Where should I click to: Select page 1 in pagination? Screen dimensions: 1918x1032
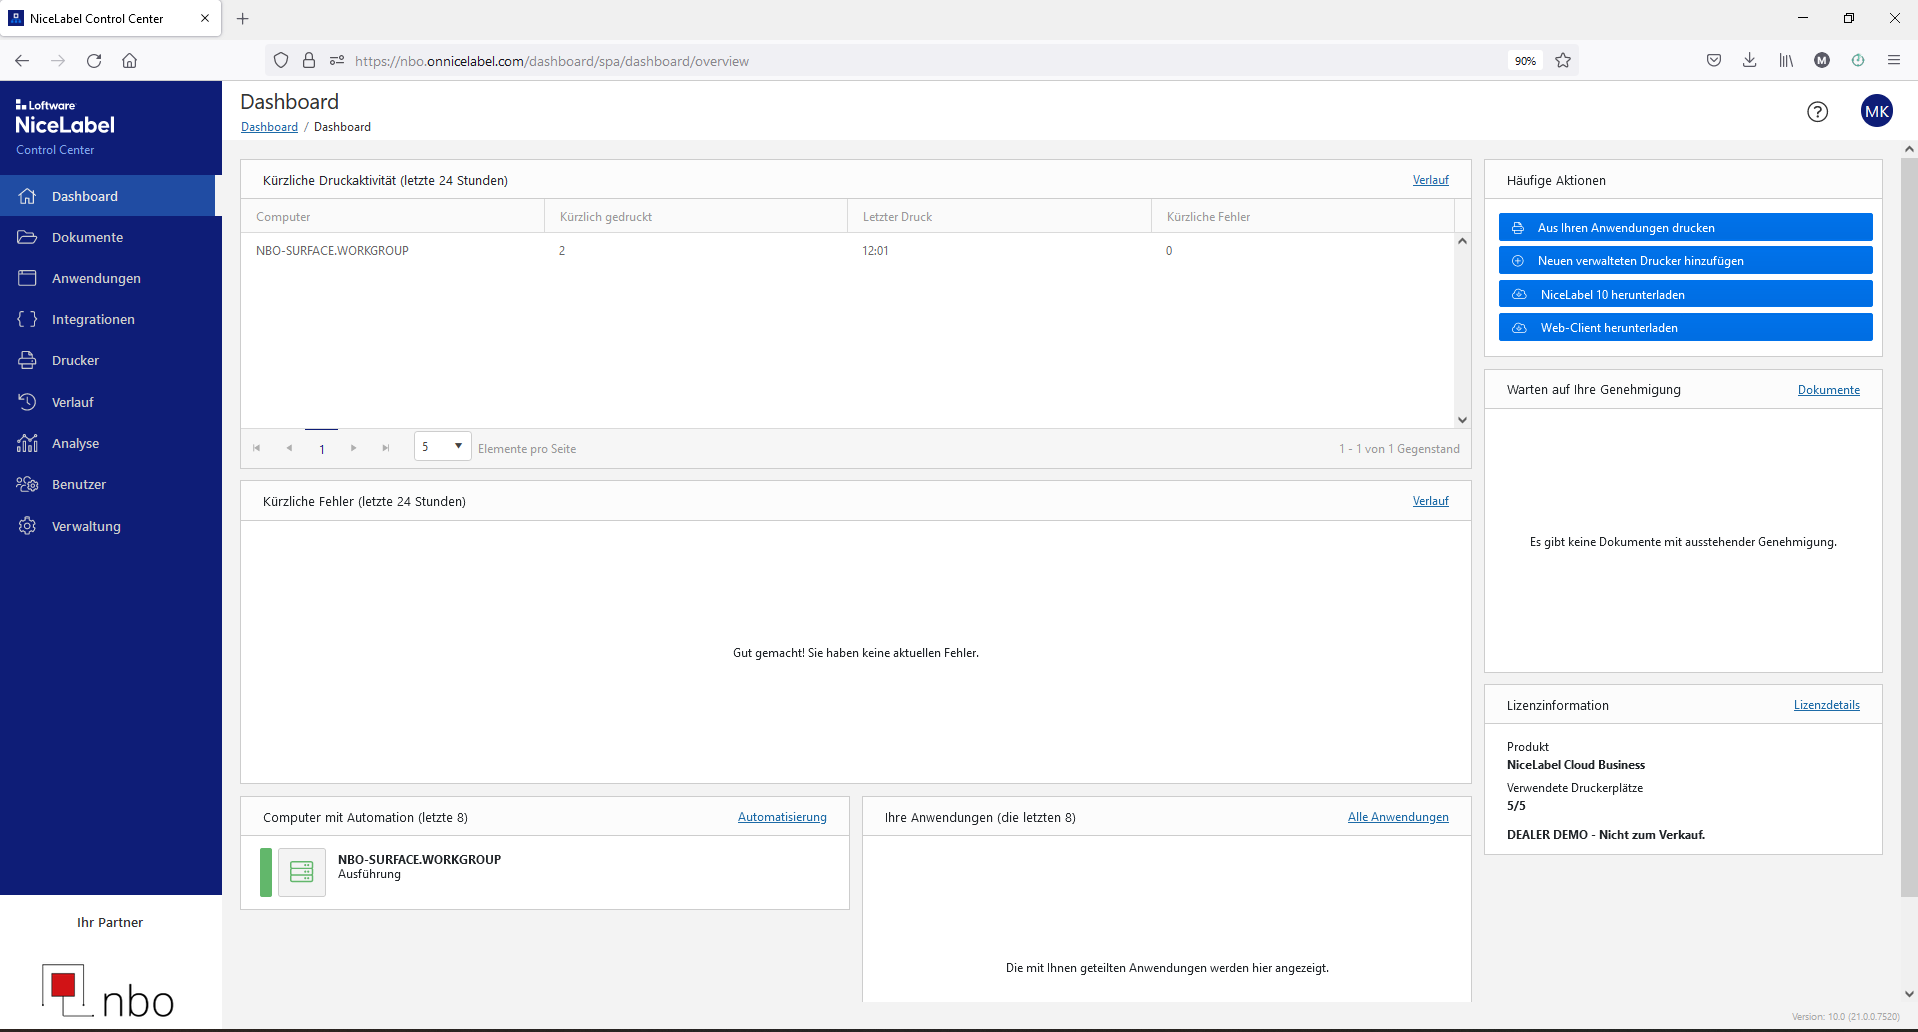(x=321, y=449)
